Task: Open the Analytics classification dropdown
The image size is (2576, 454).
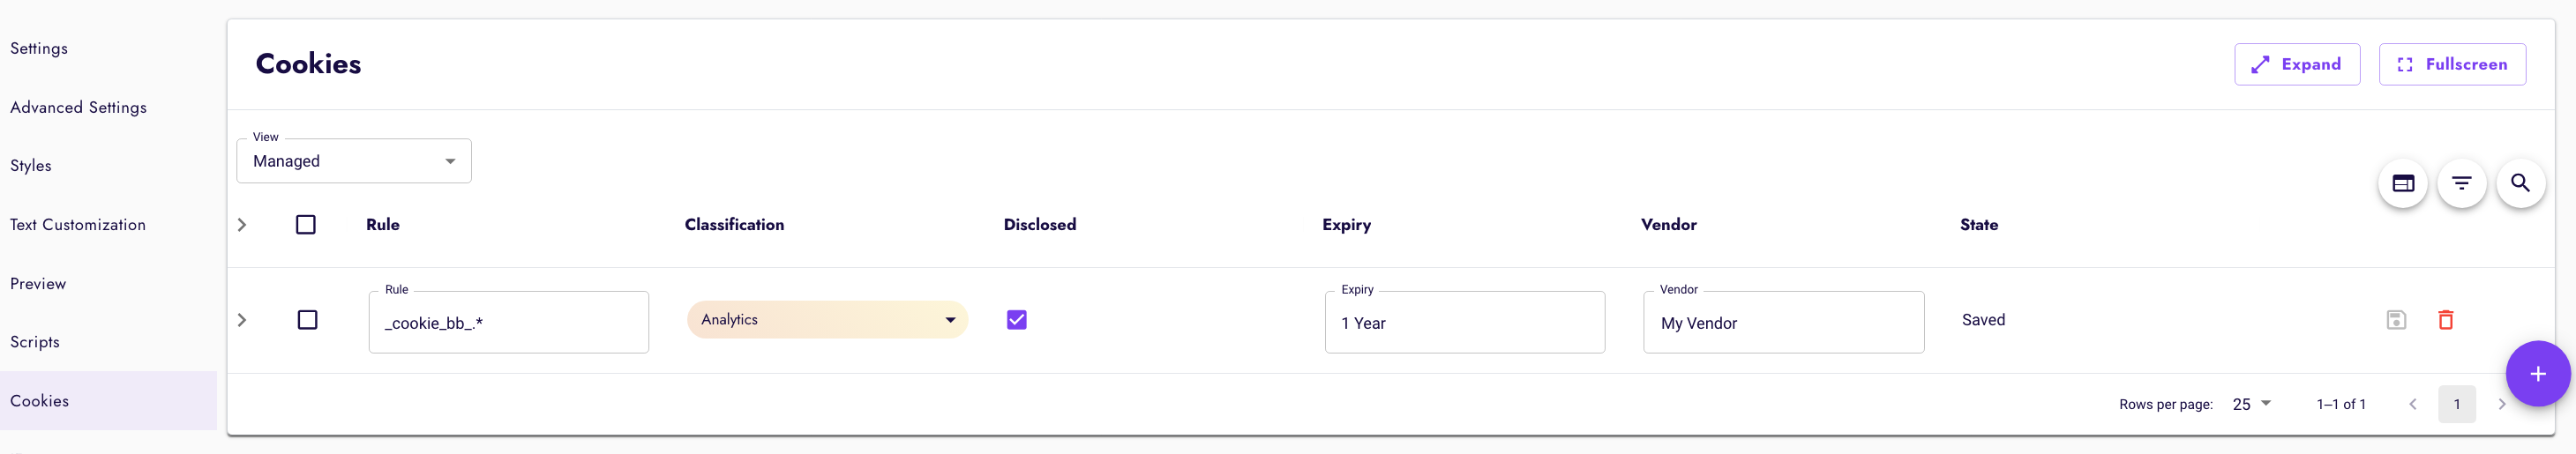Action: [x=827, y=320]
